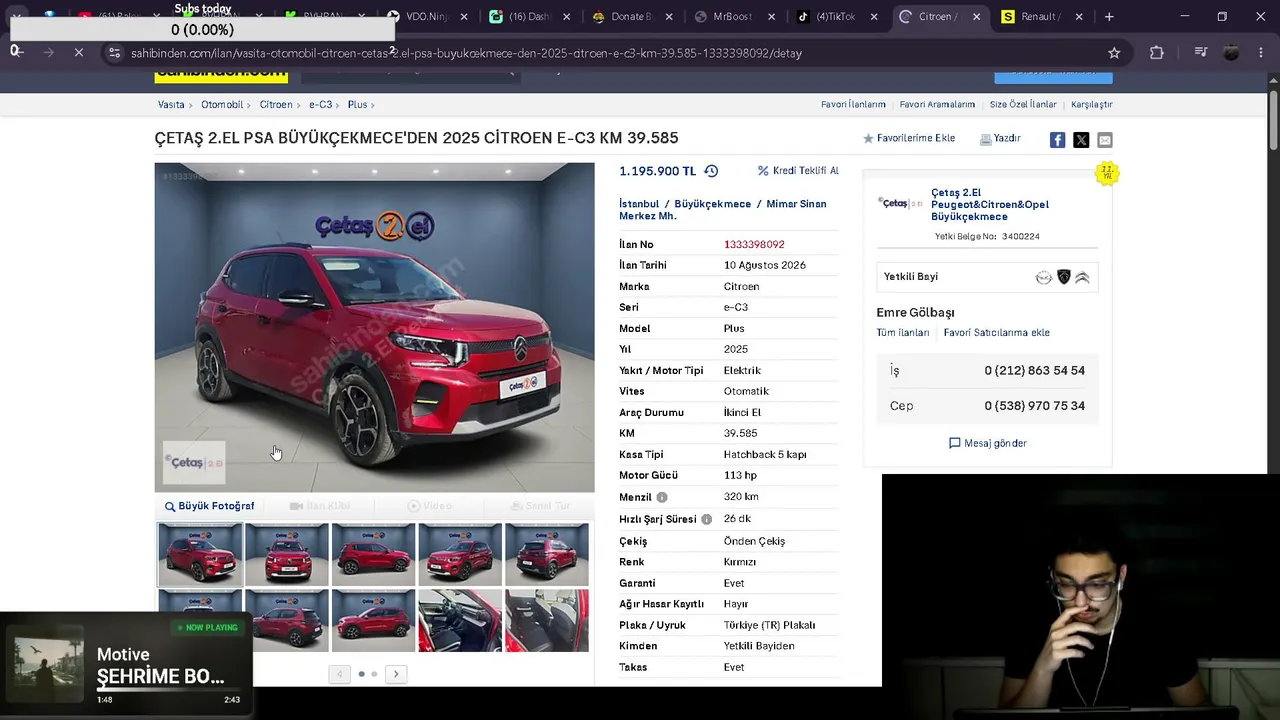Click the work phone 0 (212) 863 54 54
This screenshot has height=720, width=1280.
pyautogui.click(x=1034, y=370)
